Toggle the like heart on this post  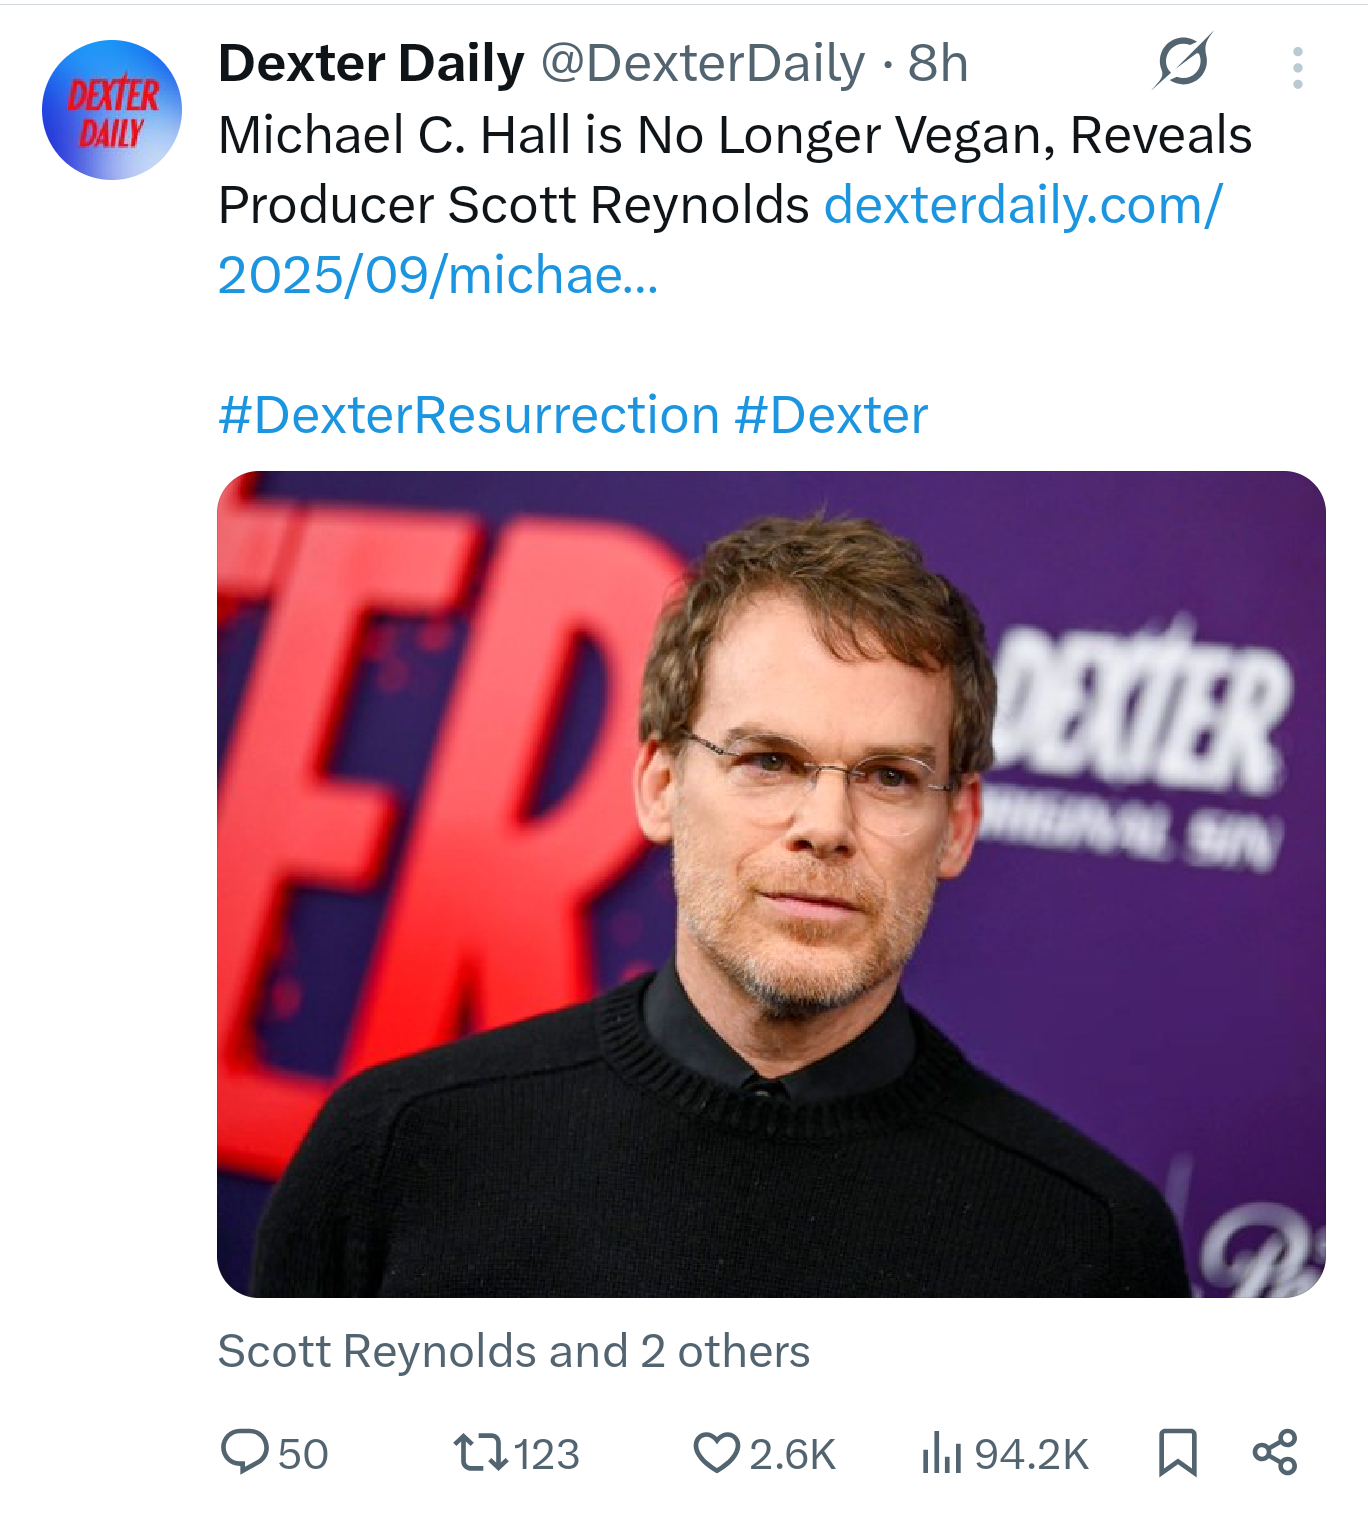pos(716,1453)
